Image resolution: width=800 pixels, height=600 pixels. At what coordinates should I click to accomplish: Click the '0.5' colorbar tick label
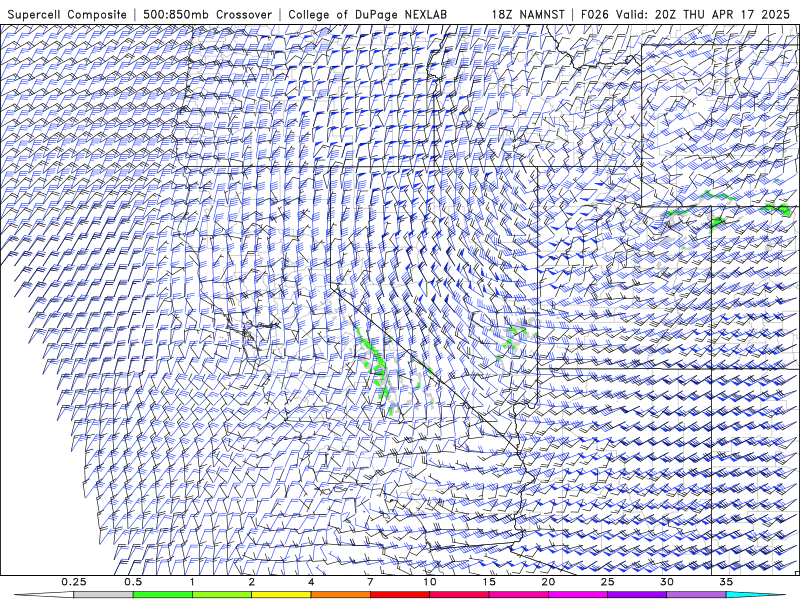133,582
